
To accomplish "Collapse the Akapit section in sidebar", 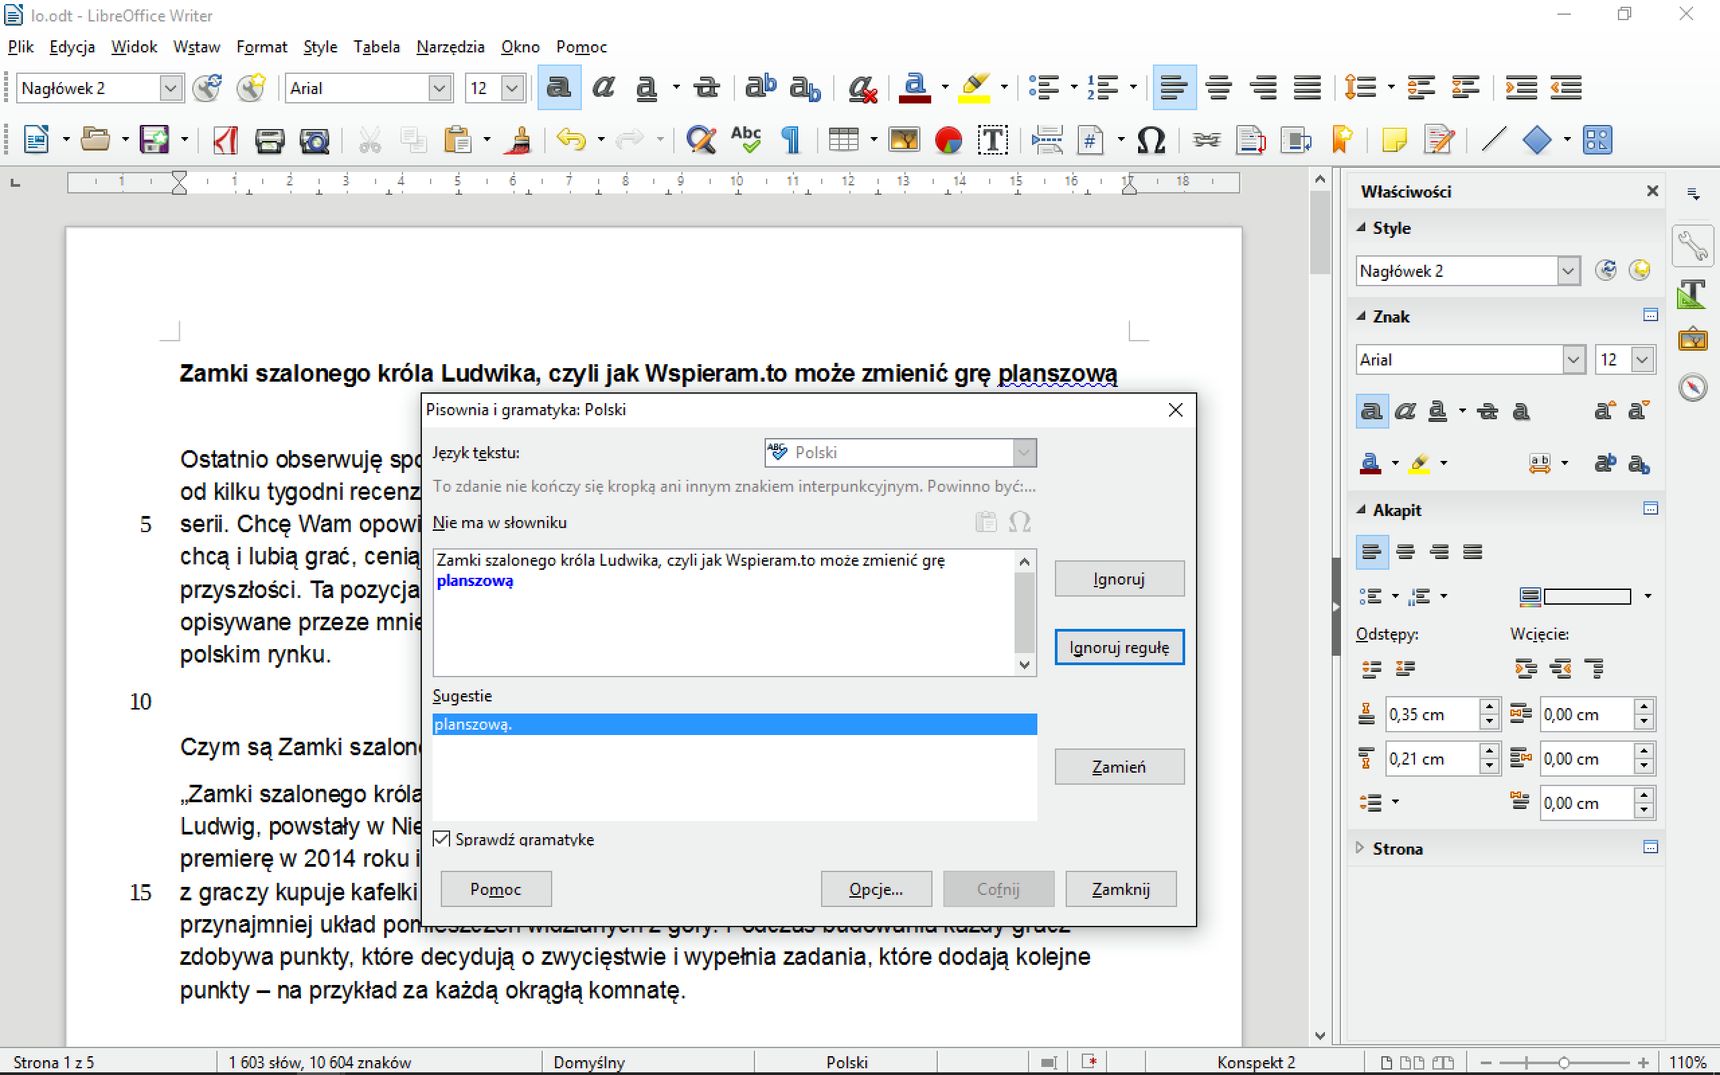I will [x=1361, y=510].
